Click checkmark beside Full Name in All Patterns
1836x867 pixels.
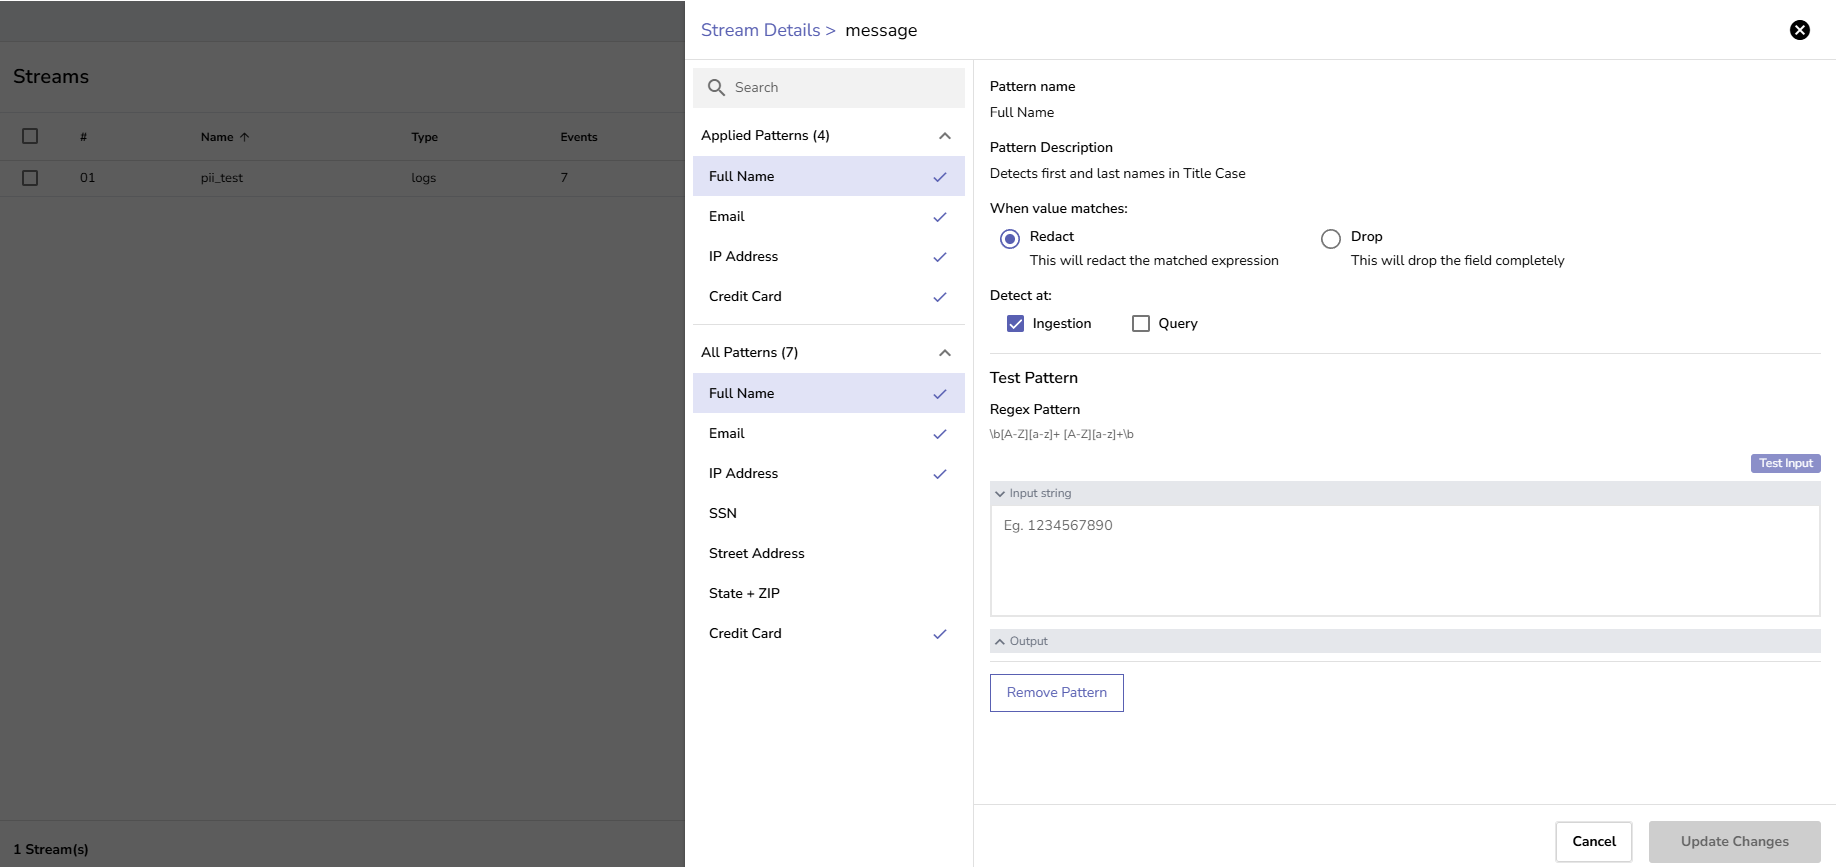click(939, 394)
